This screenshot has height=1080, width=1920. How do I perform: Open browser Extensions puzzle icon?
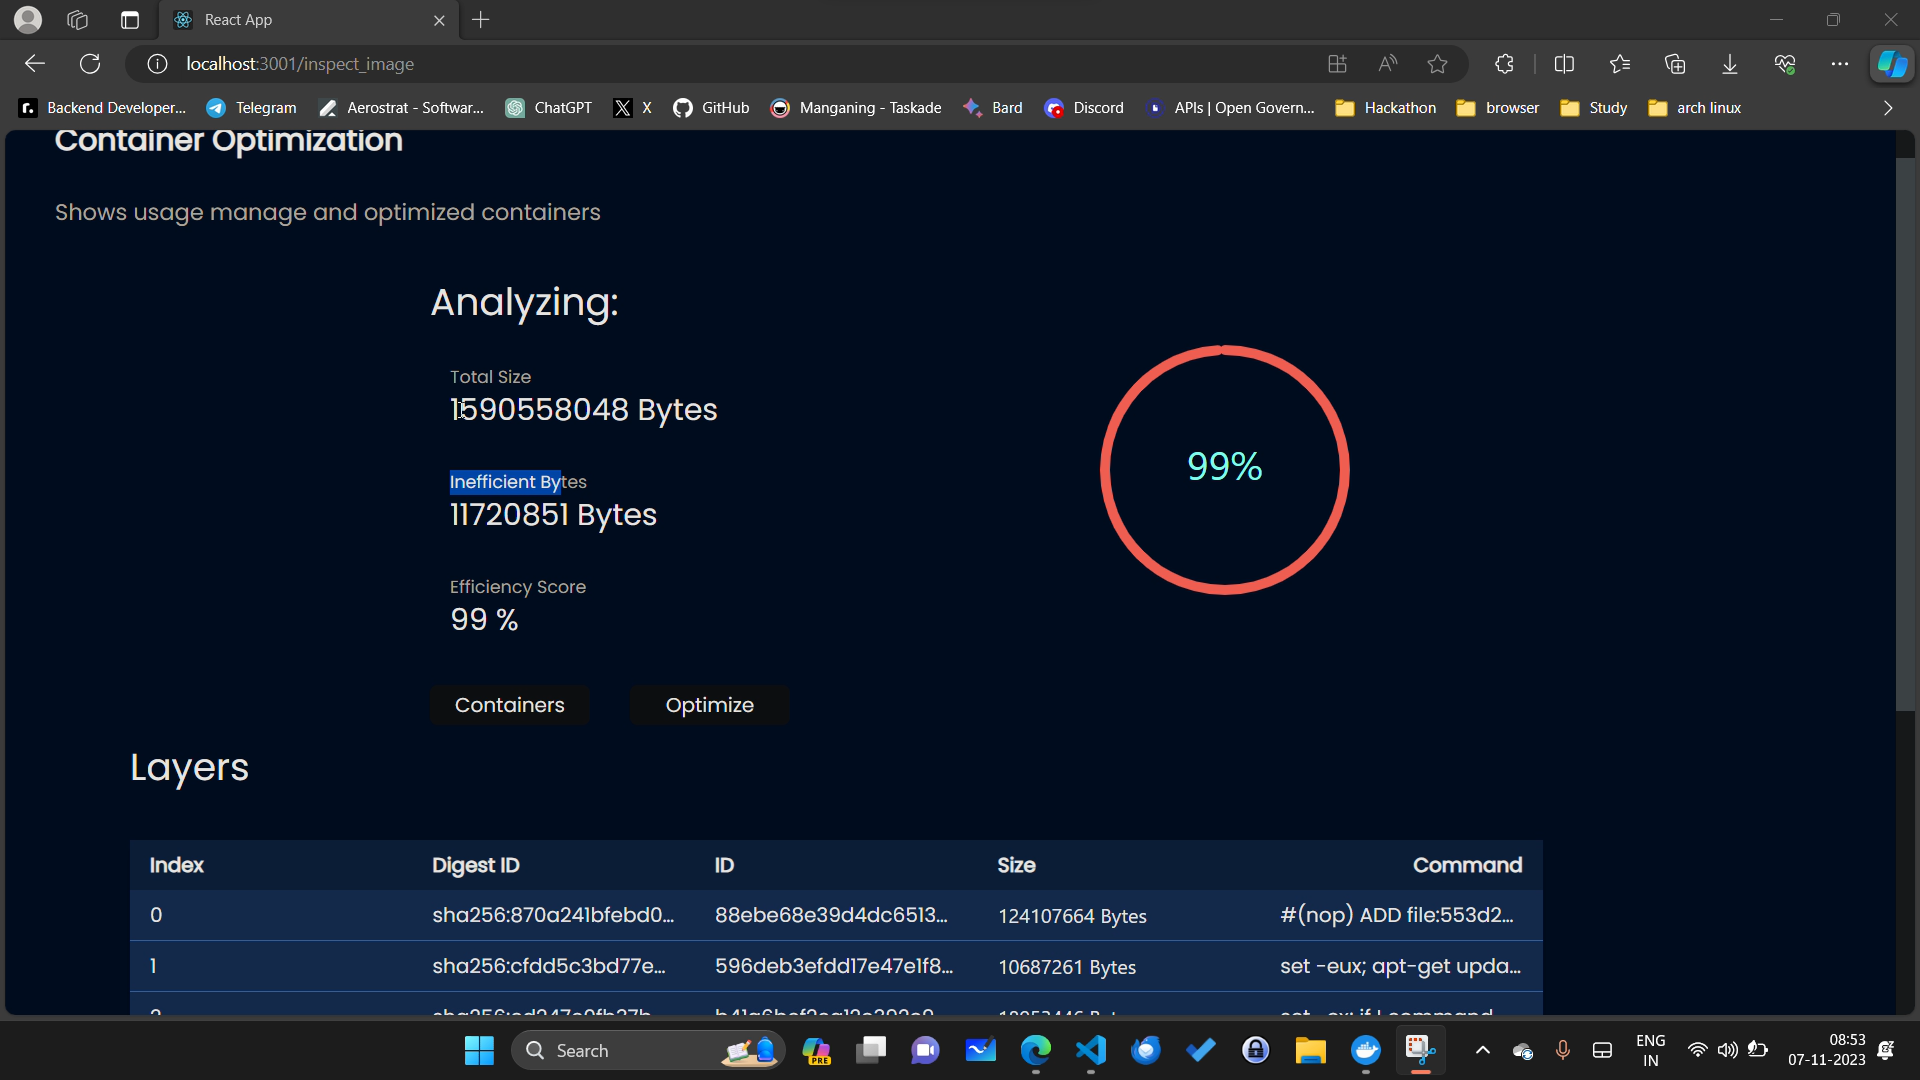1504,64
